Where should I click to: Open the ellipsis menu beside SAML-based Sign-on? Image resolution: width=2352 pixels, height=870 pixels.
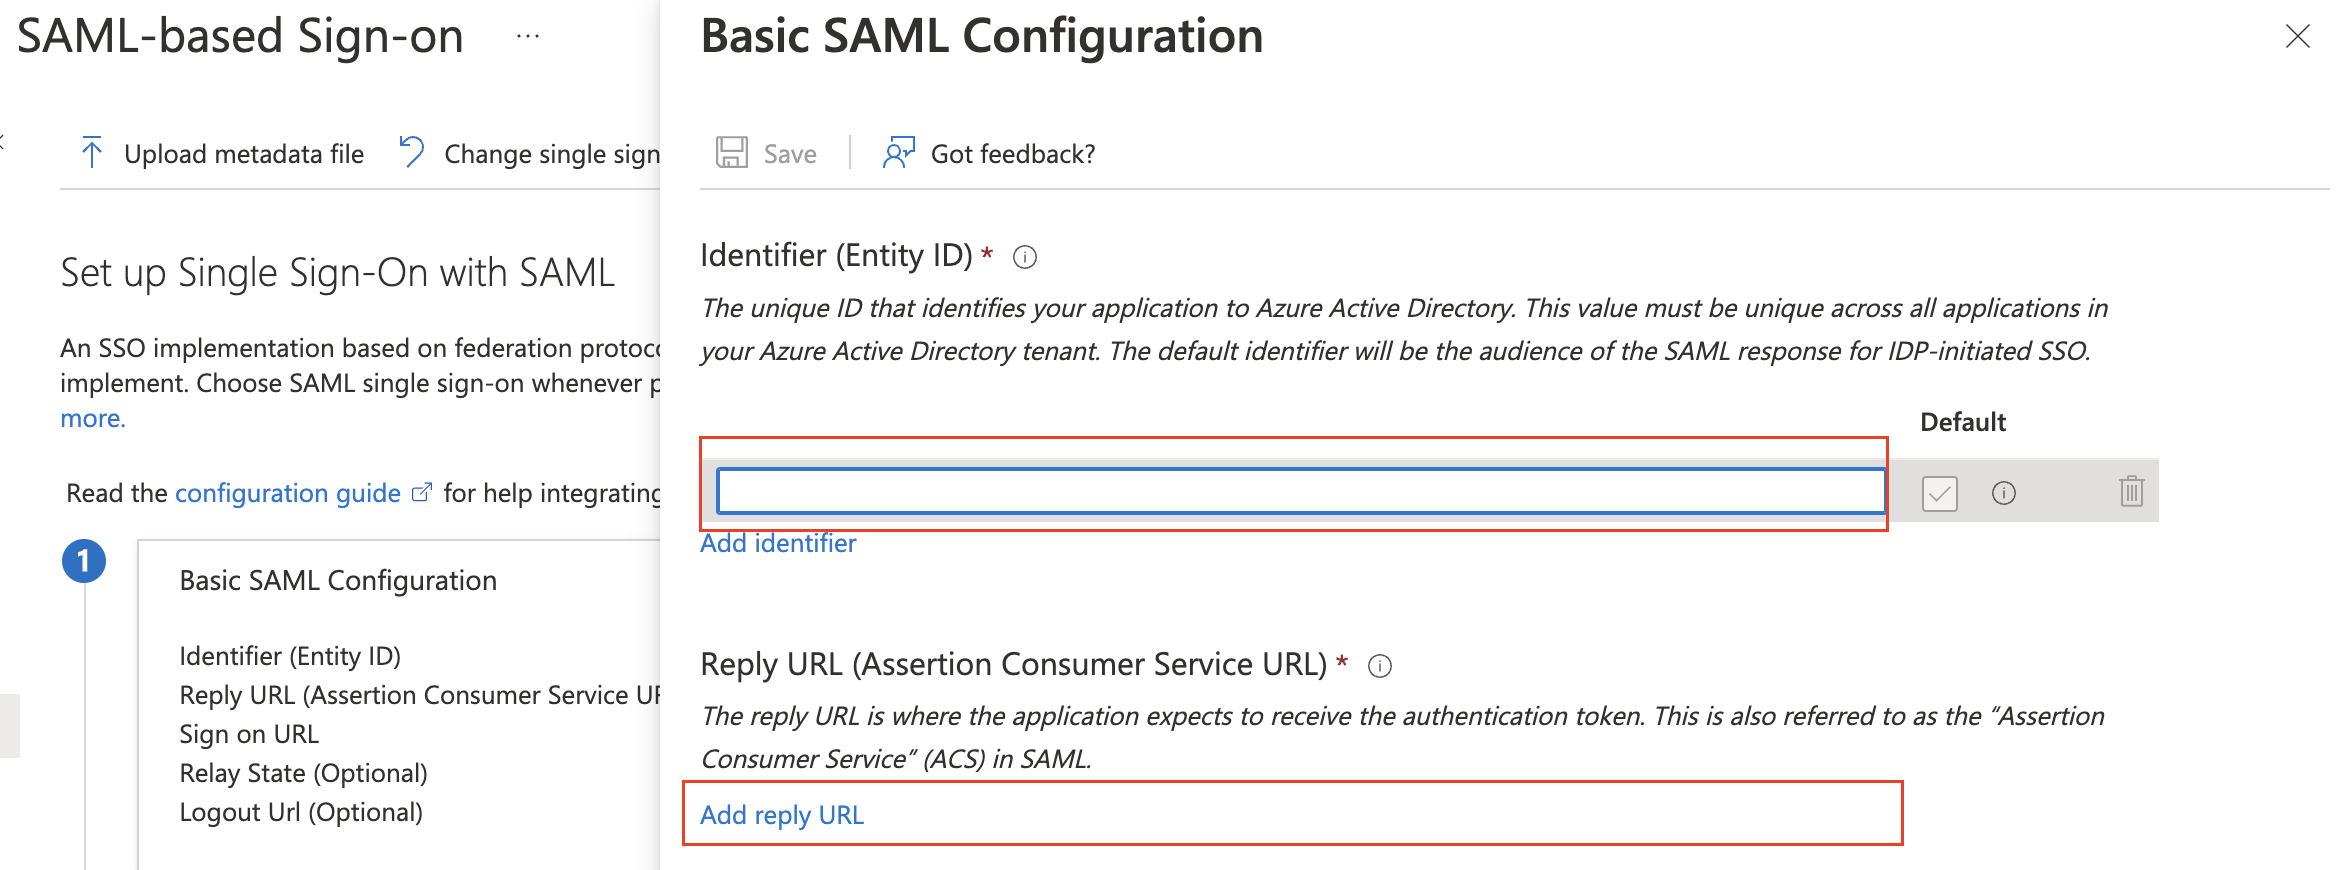(x=528, y=37)
